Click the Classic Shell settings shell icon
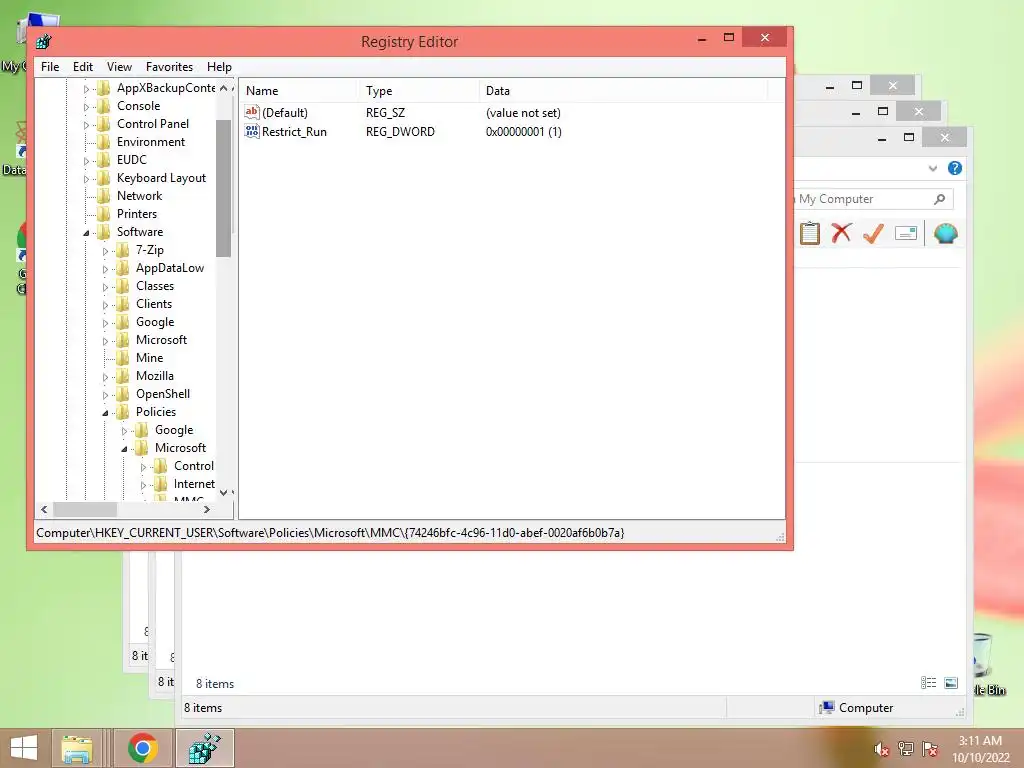This screenshot has width=1024, height=768. (946, 233)
